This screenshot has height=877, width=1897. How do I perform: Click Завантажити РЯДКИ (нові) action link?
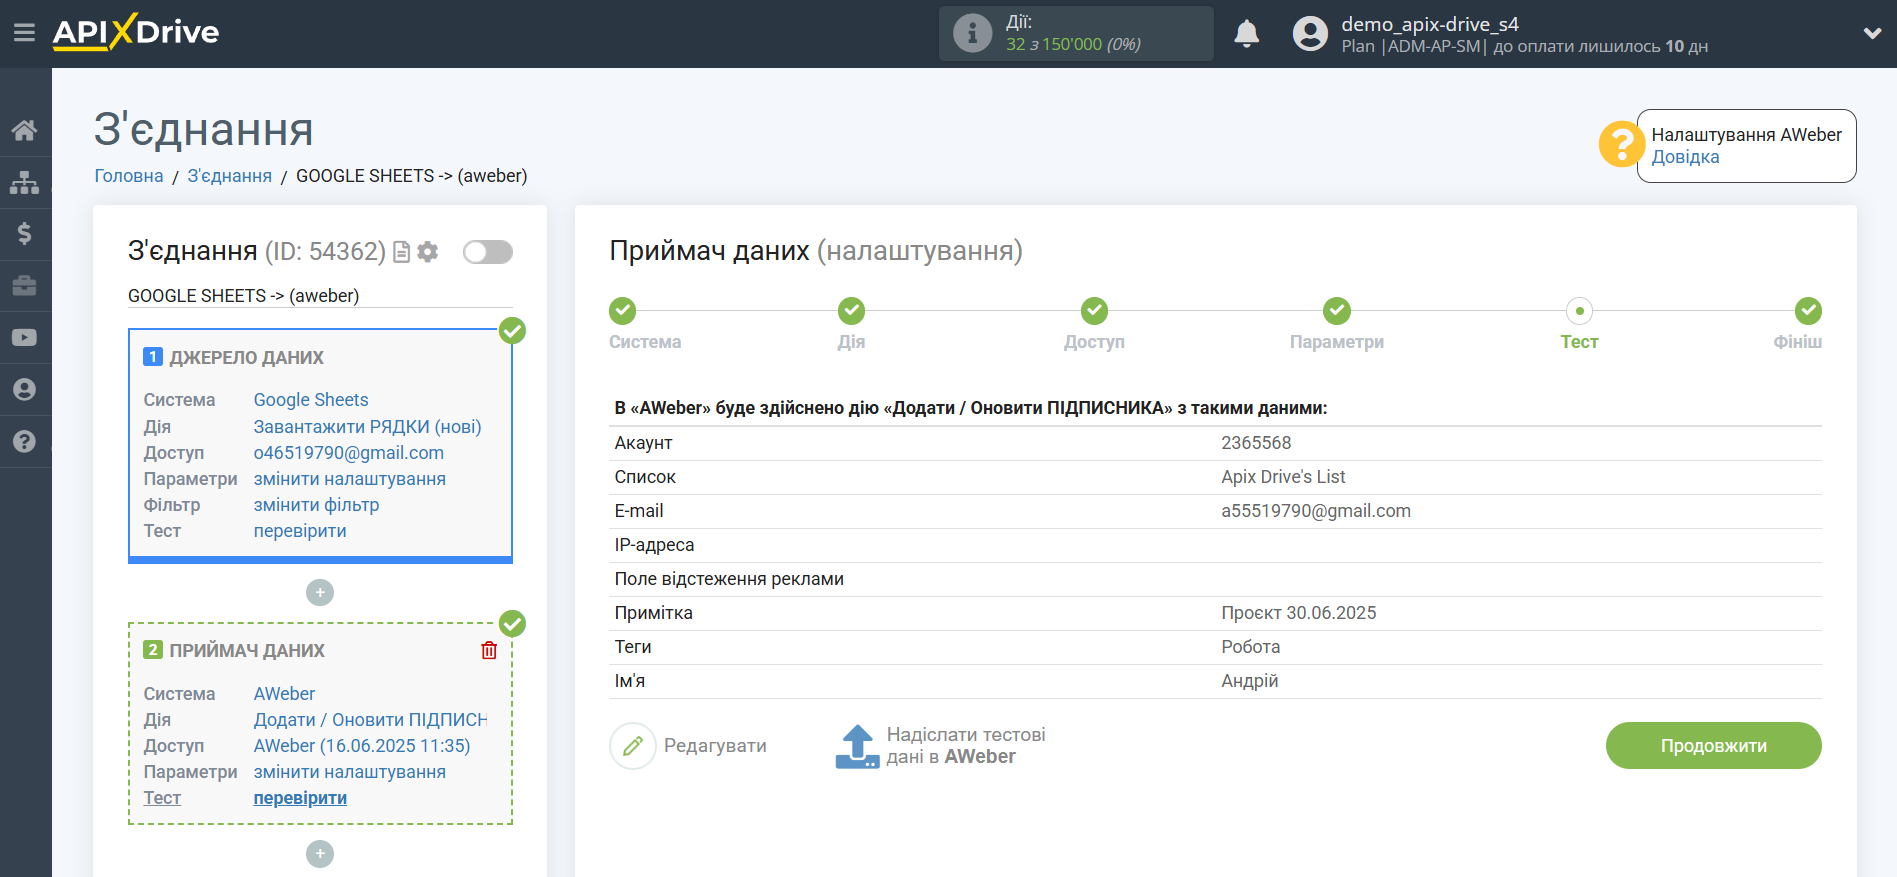click(367, 427)
